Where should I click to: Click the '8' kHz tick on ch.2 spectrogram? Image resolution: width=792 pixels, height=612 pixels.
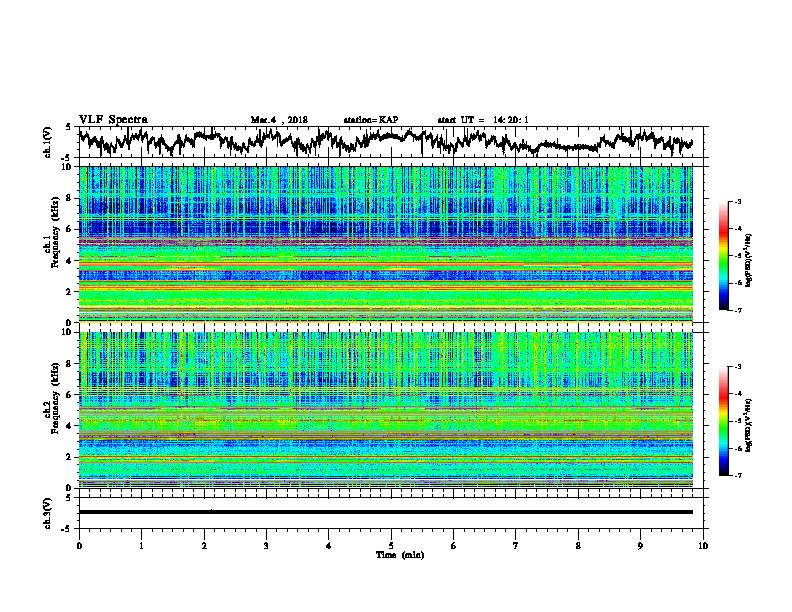coord(70,364)
